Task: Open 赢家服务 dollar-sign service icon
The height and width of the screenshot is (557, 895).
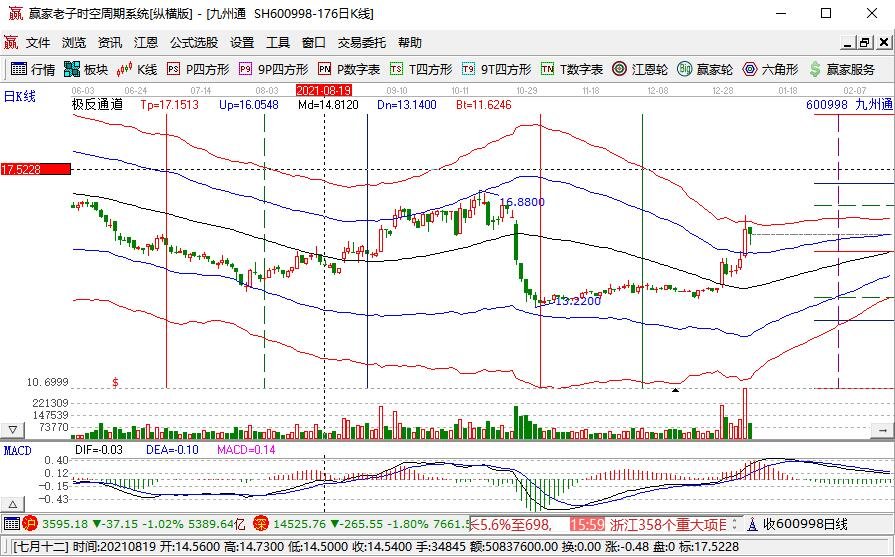Action: tap(842, 70)
